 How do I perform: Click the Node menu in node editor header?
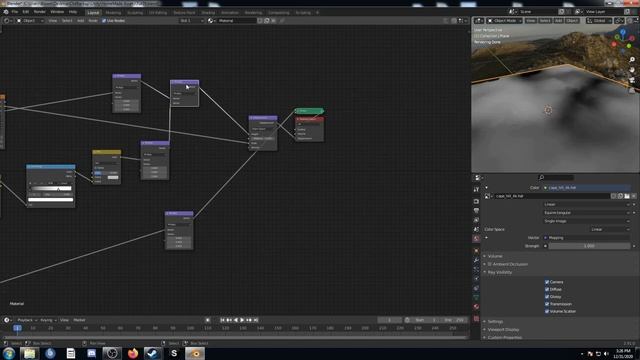[93, 20]
